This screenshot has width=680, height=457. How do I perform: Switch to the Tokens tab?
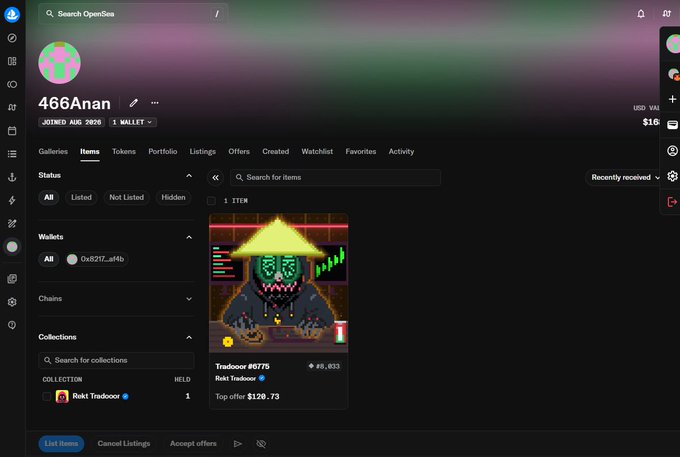pyautogui.click(x=124, y=151)
